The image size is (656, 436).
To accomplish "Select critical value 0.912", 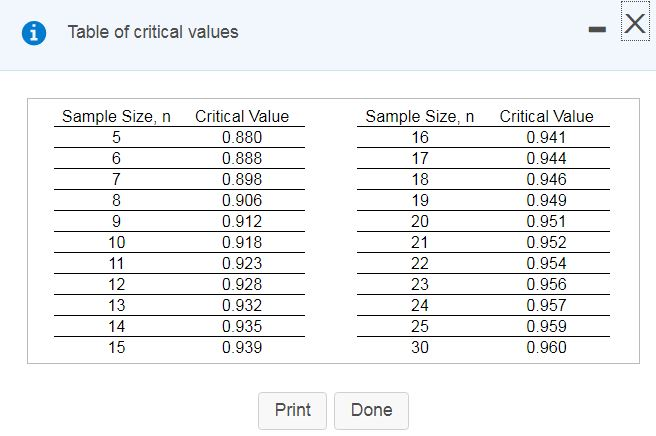I will coord(242,221).
